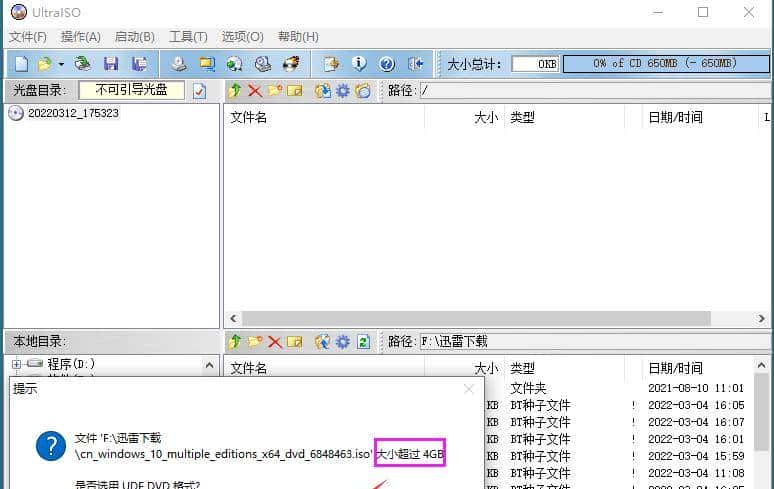Select BT种子文件 row dated 2022-03-04 11:08
This screenshot has height=489, width=774.
pos(619,473)
